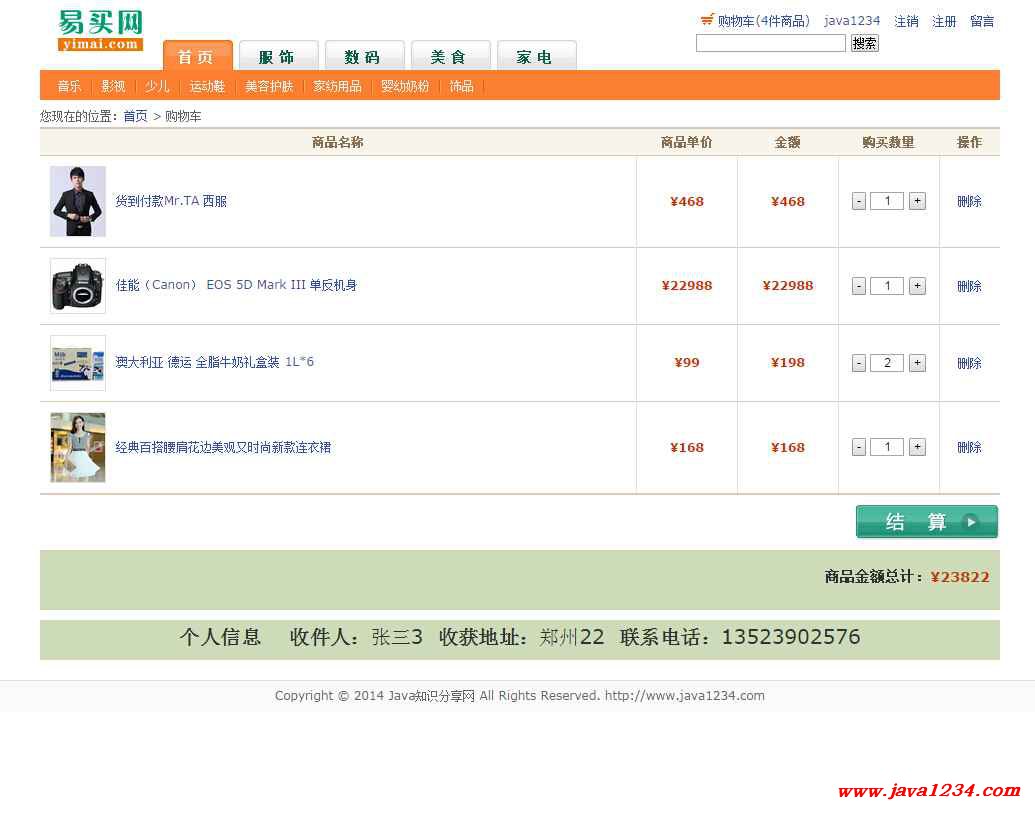Focus the search text box
The width and height of the screenshot is (1035, 814).
[770, 43]
